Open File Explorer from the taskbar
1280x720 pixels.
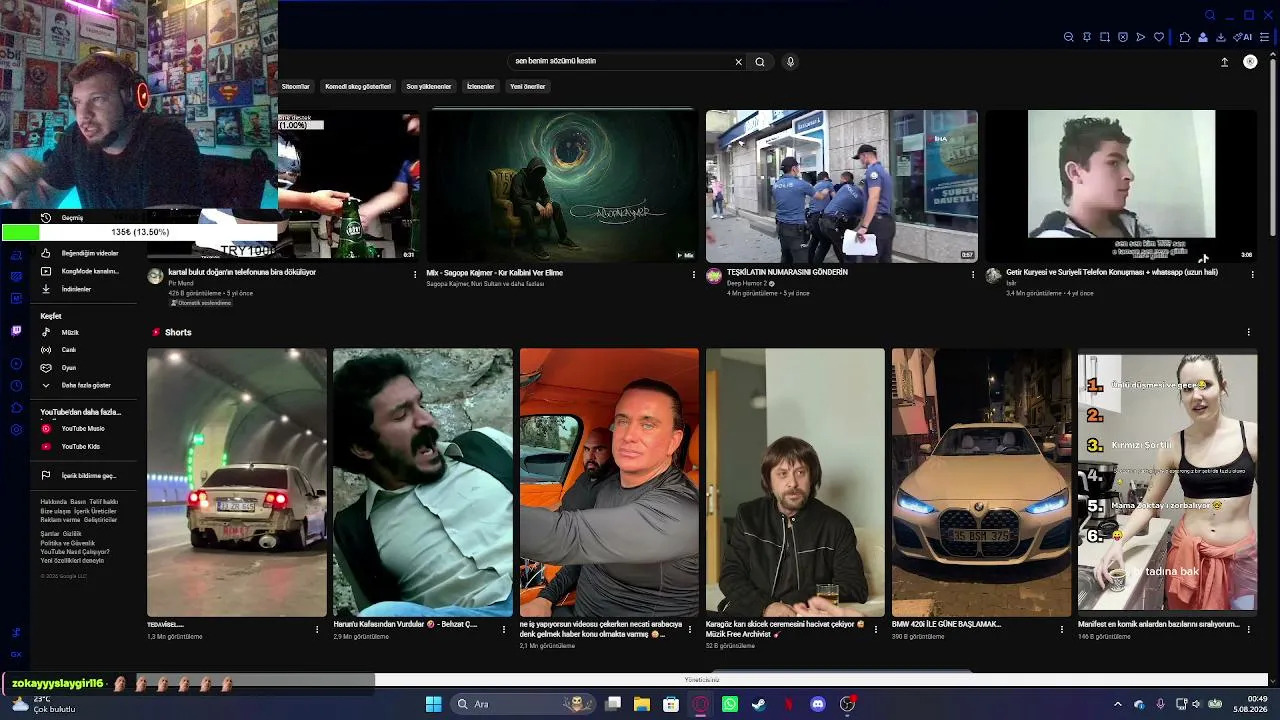(642, 704)
